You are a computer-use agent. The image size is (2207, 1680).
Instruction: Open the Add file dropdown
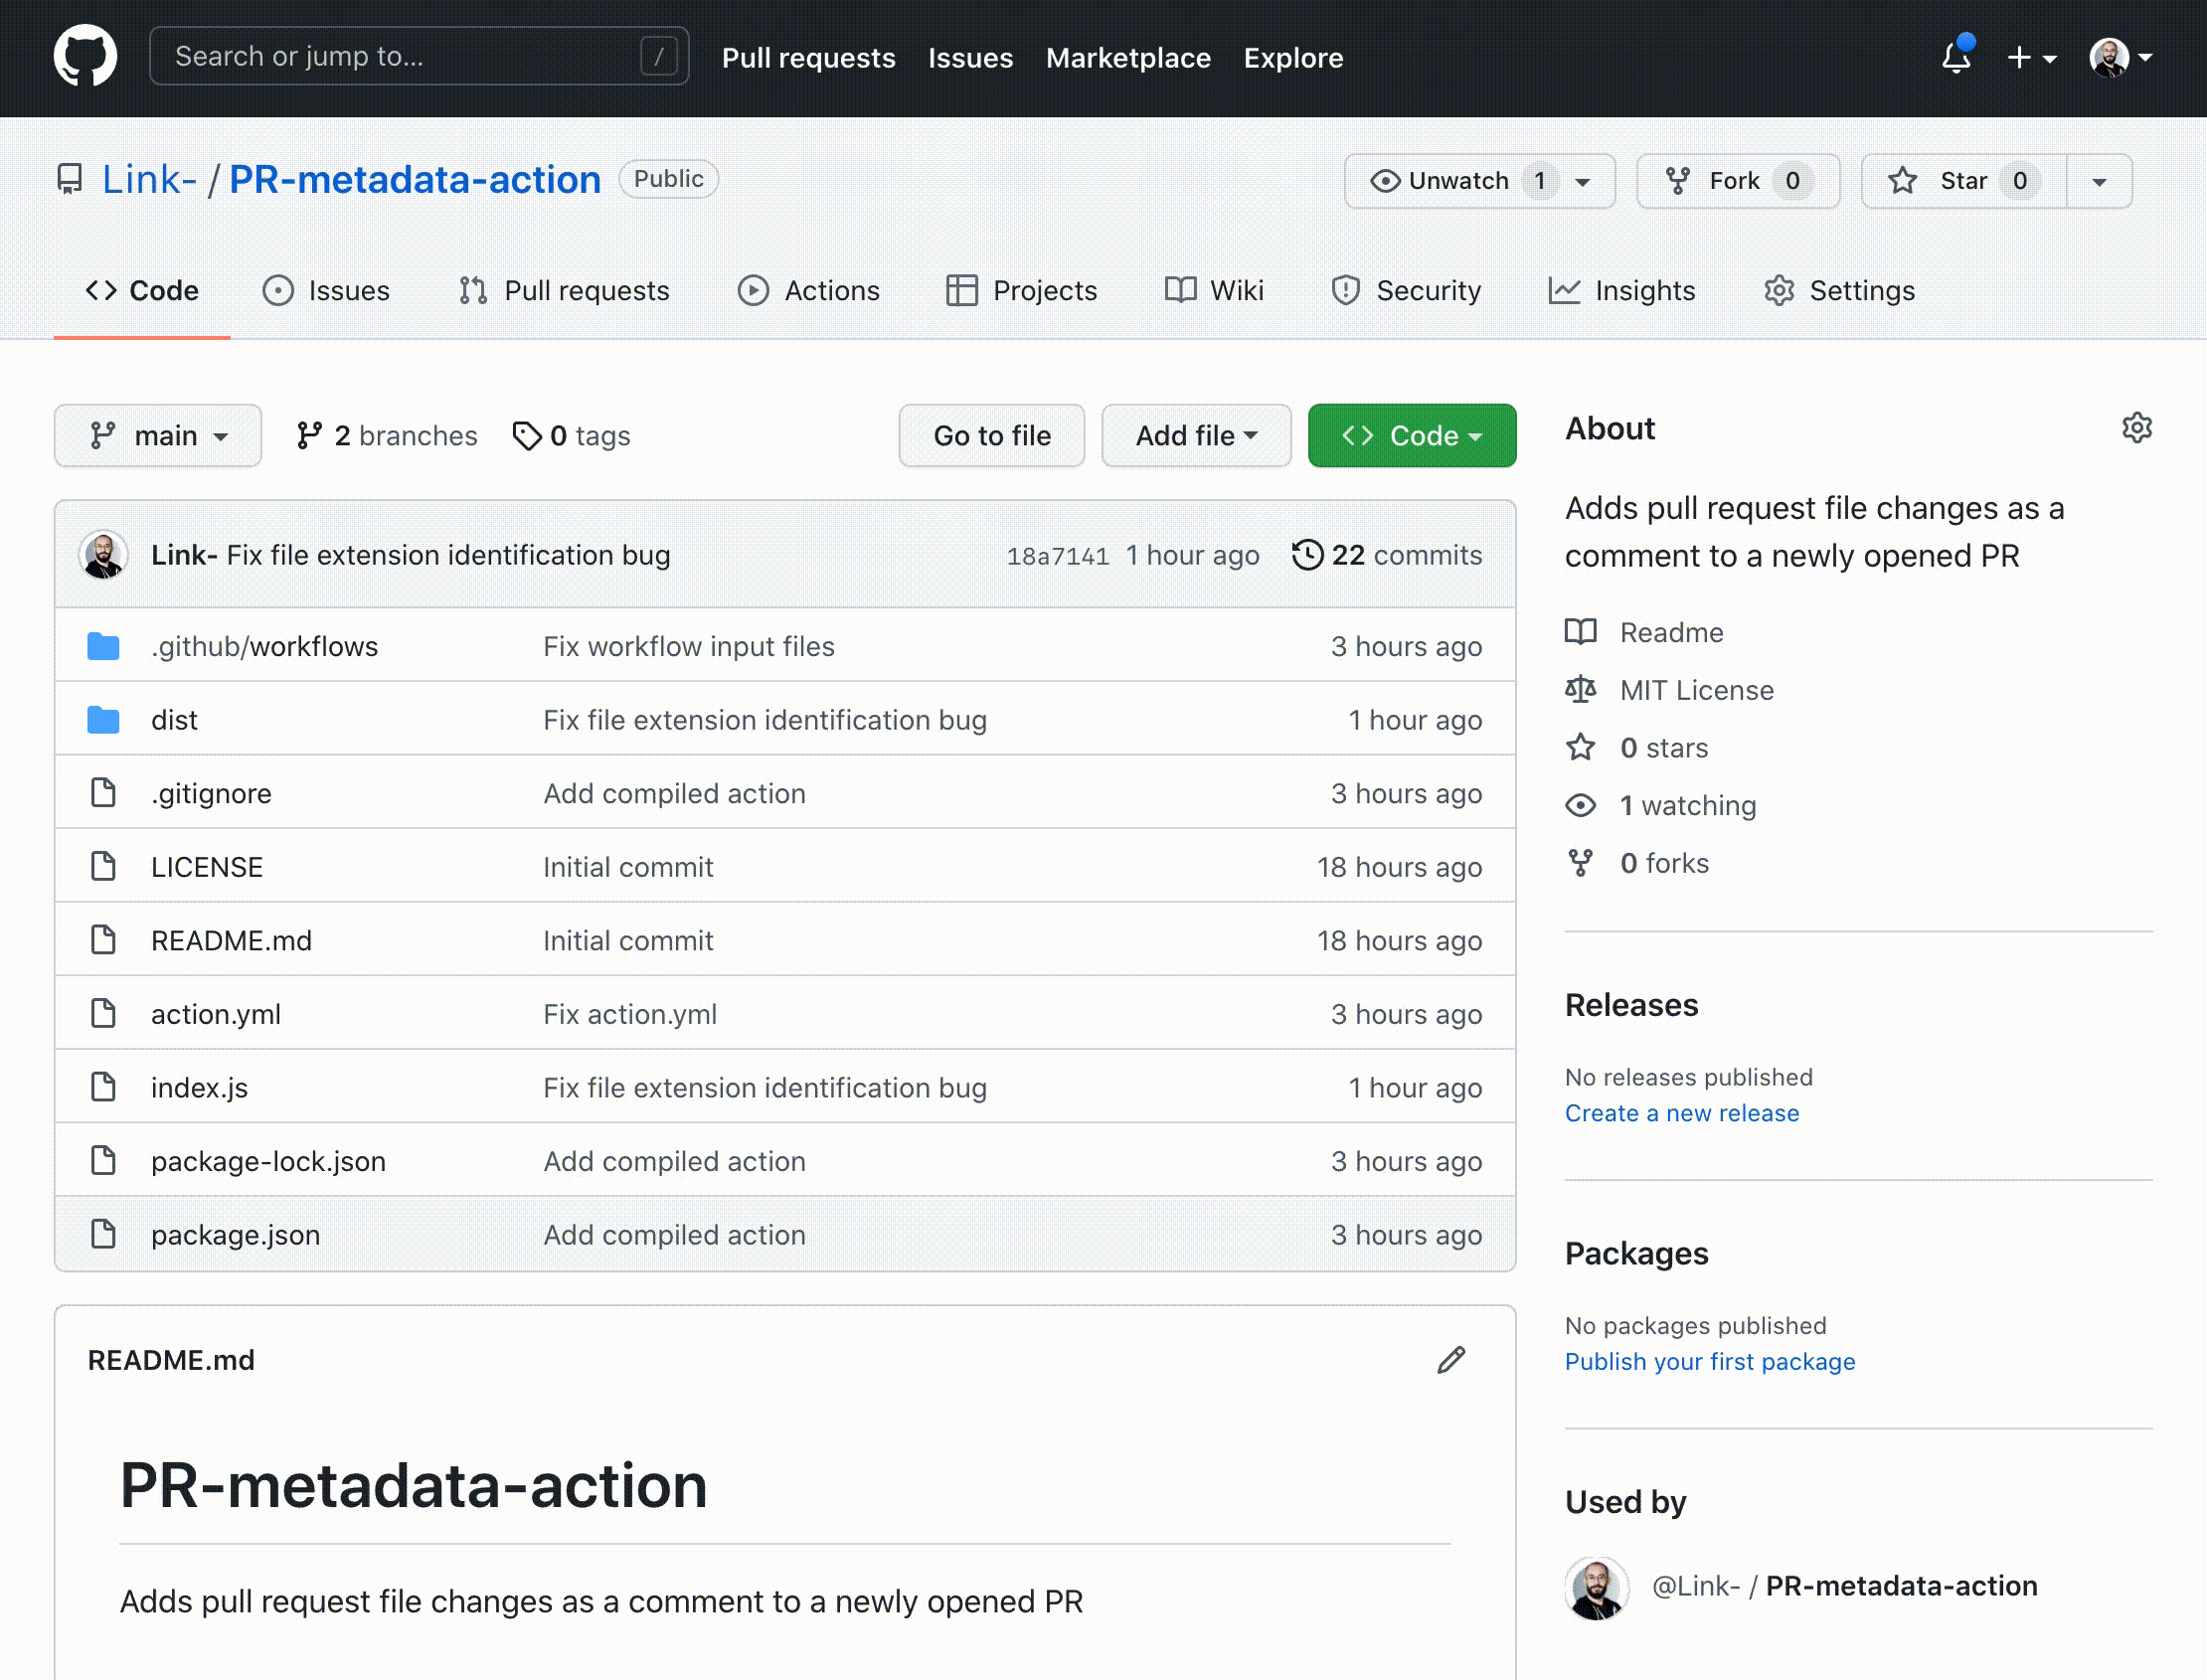(x=1196, y=435)
